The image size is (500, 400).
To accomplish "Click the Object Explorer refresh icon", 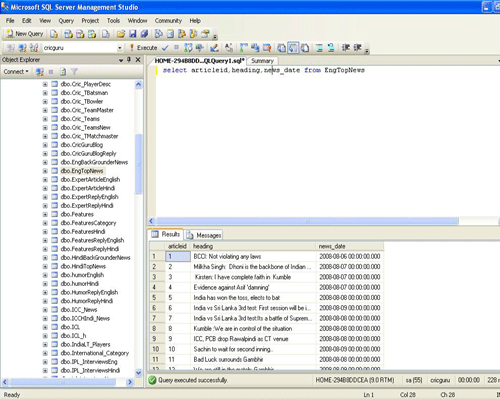I will (x=63, y=72).
